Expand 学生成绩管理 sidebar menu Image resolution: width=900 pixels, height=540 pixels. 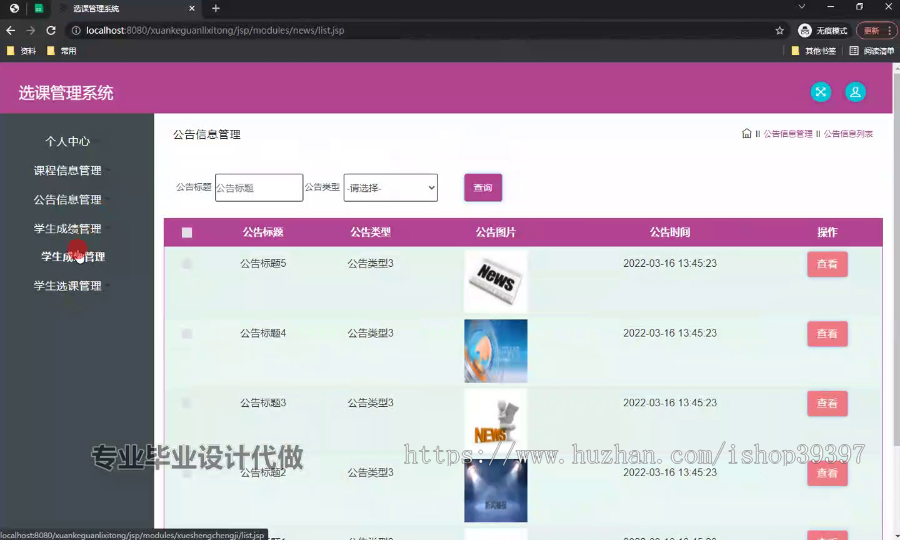coord(68,228)
